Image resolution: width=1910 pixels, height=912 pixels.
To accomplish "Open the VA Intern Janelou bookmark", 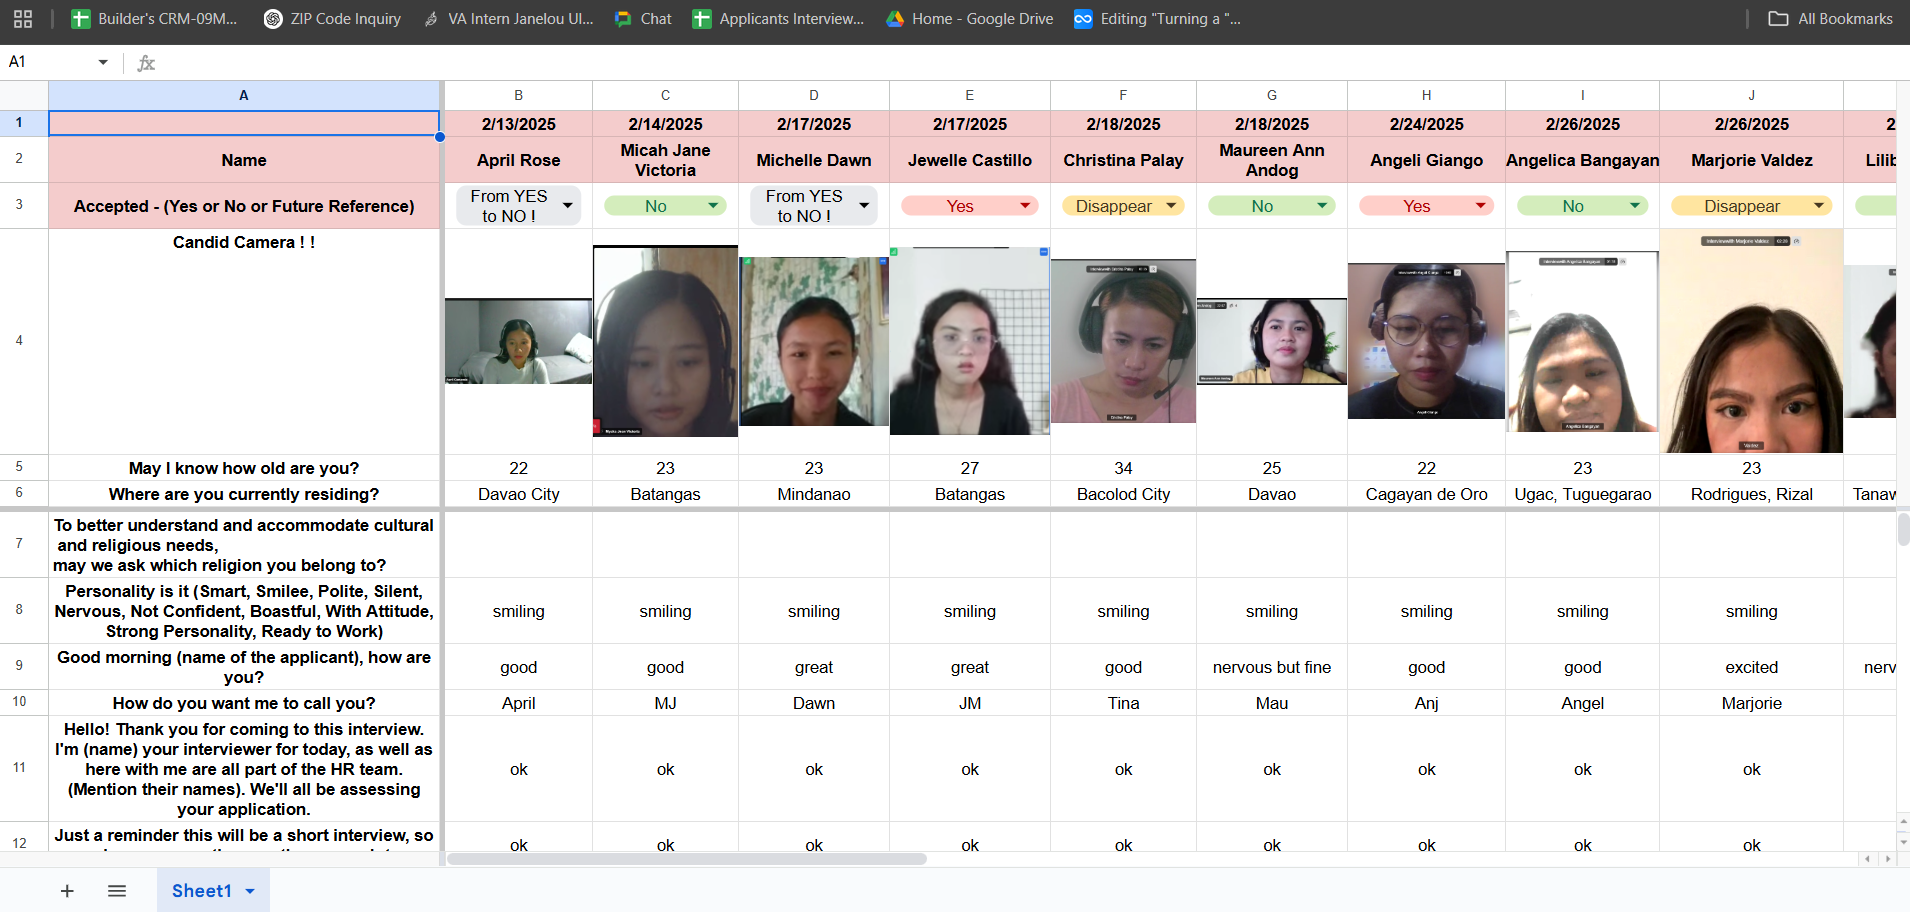I will (x=508, y=19).
